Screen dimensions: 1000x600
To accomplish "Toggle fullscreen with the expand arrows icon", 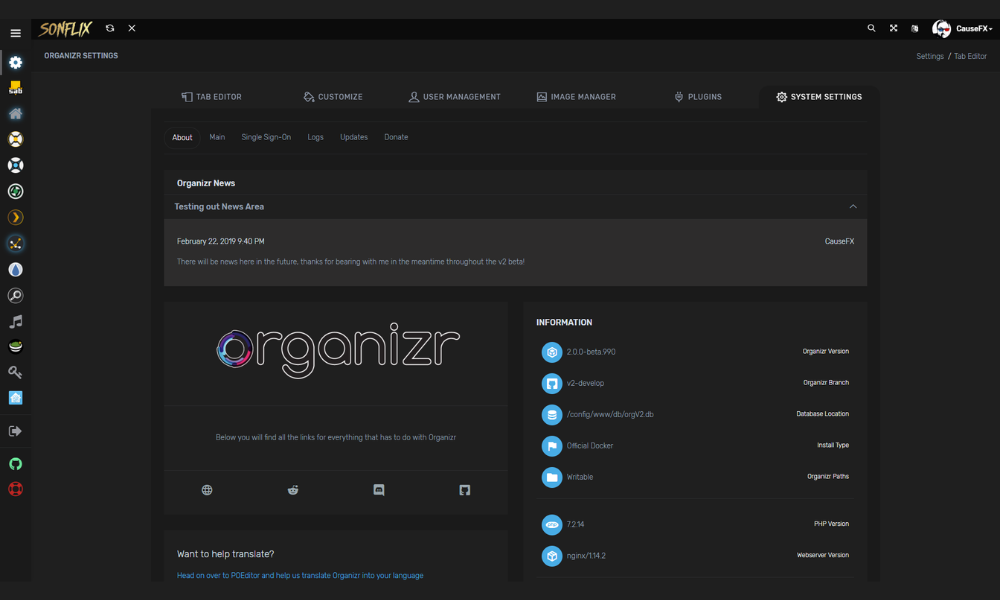I will 893,28.
